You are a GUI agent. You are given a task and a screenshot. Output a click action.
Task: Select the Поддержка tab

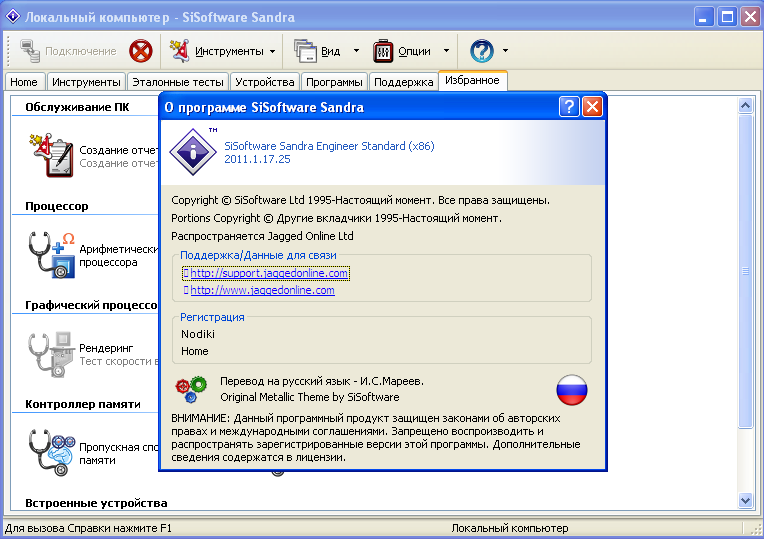click(x=403, y=82)
